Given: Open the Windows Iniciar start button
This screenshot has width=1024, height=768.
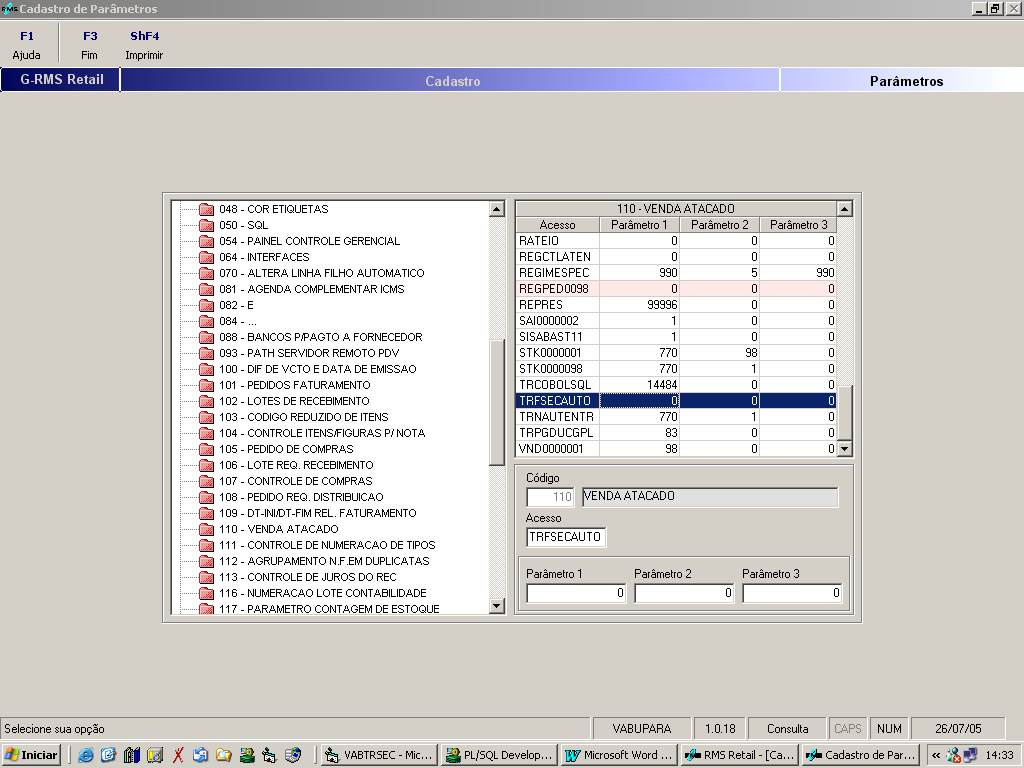Looking at the screenshot, I should click(x=32, y=755).
